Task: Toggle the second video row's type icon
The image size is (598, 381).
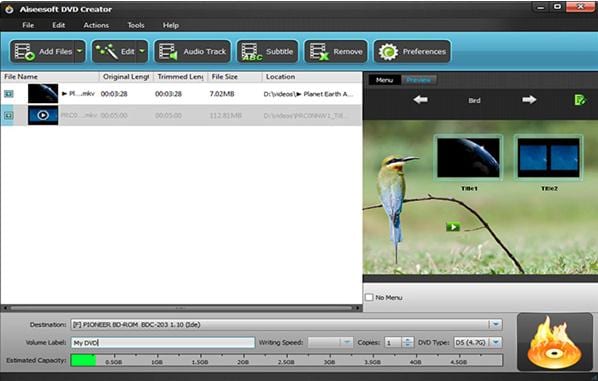Action: (9, 115)
